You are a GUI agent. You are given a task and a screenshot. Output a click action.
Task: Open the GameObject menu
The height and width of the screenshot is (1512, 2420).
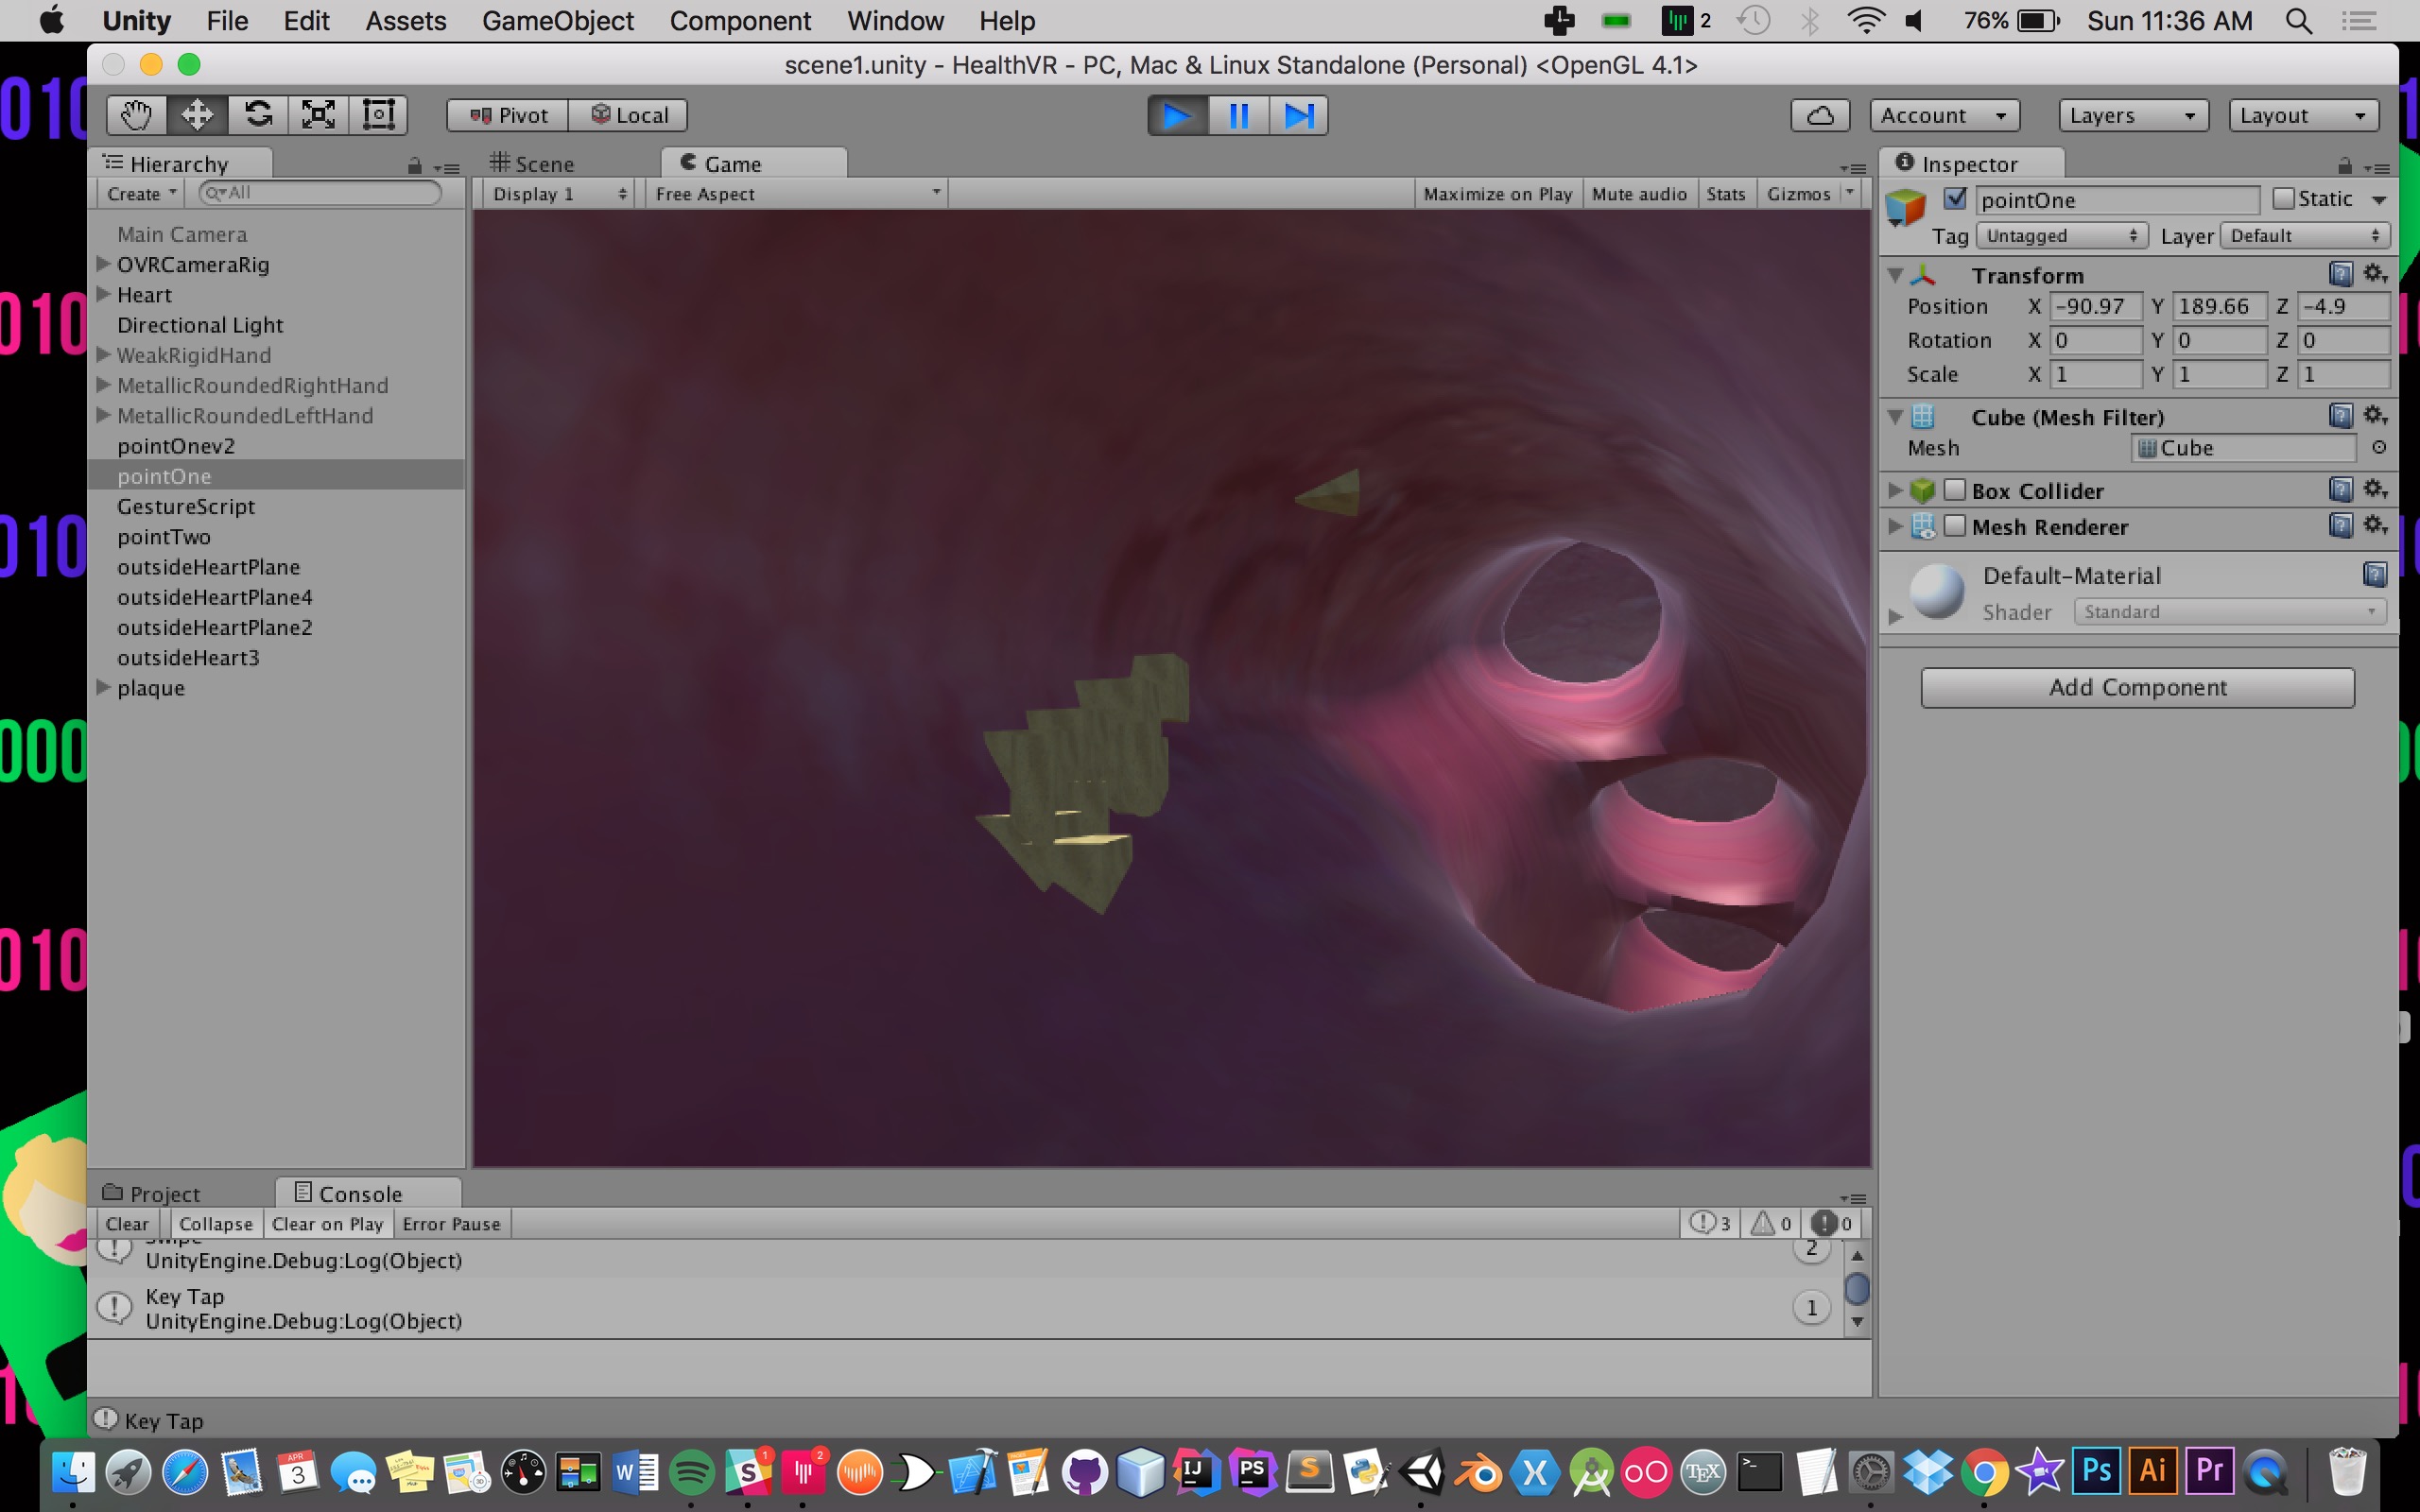(557, 20)
